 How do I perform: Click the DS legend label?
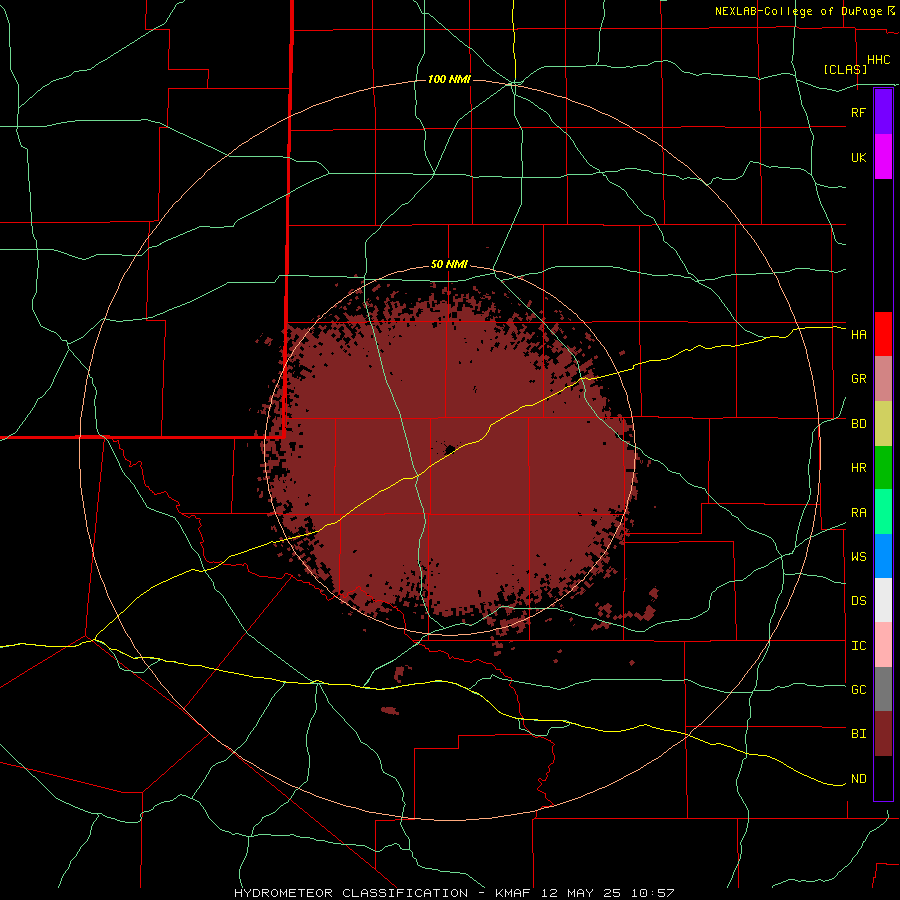[x=858, y=601]
